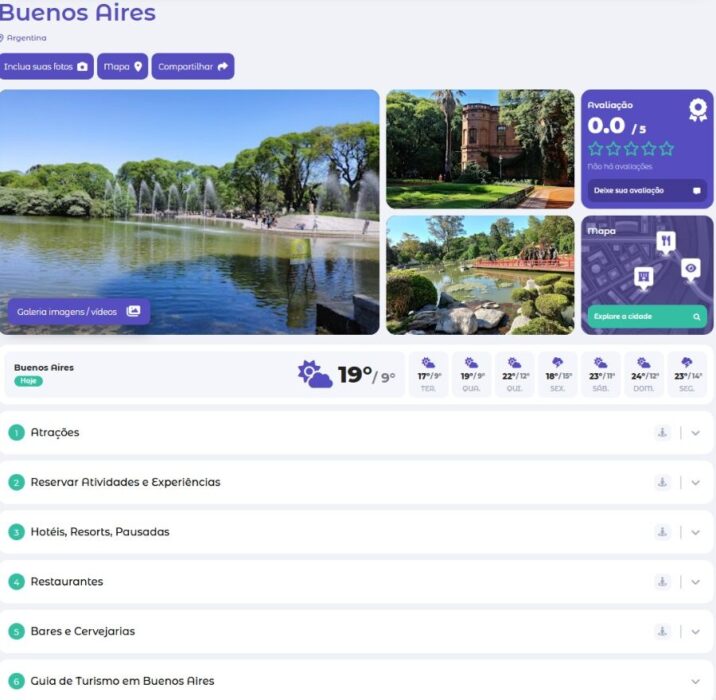Click the shop pin on the map
This screenshot has width=716, height=700.
643,277
